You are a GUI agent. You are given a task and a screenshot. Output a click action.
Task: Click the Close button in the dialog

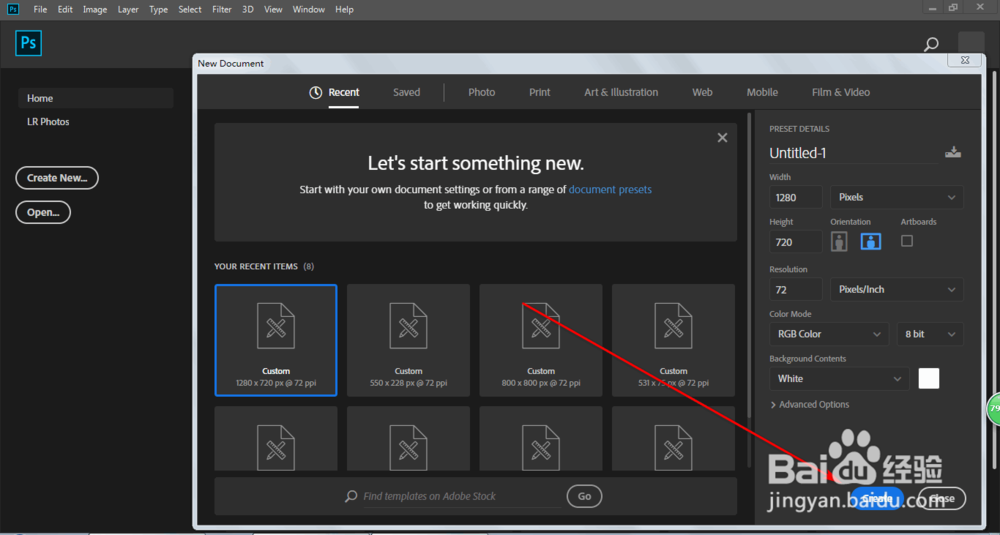click(x=942, y=498)
